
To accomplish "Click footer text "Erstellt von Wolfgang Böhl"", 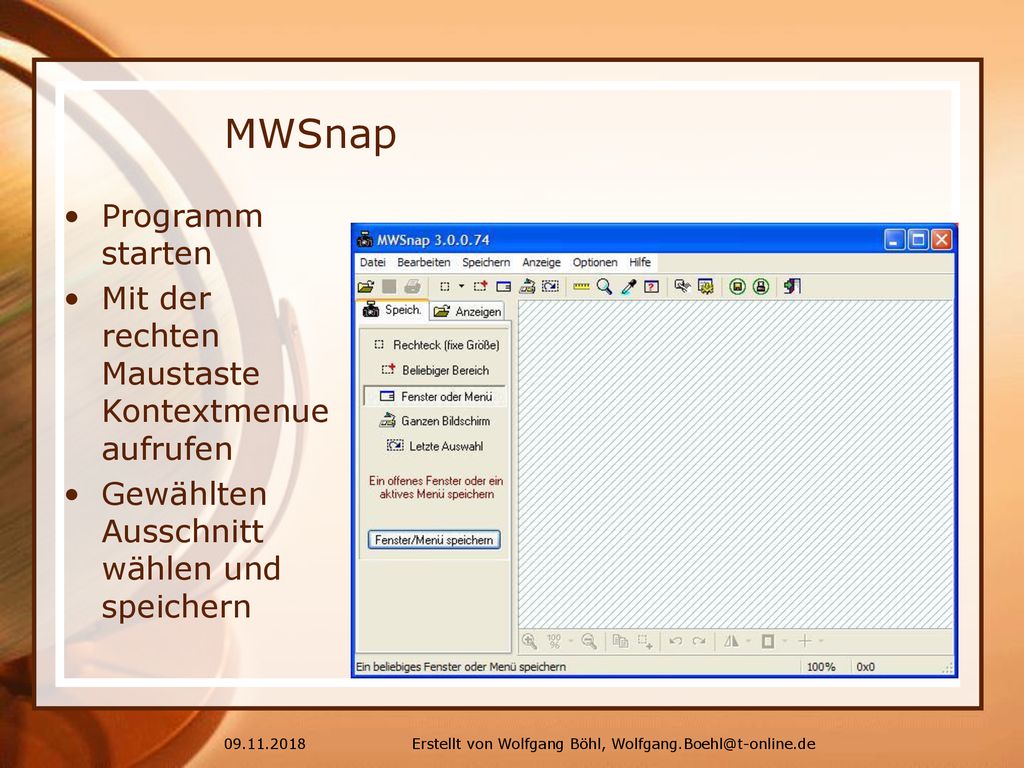I will click(507, 744).
